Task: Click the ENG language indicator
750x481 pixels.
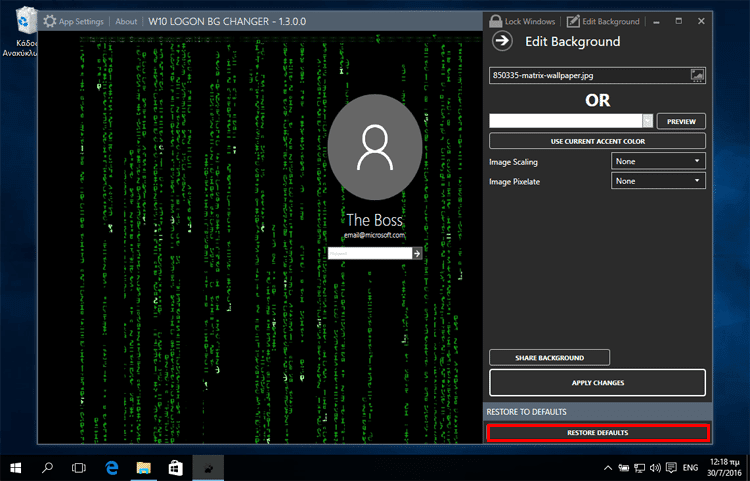Action: tap(690, 468)
